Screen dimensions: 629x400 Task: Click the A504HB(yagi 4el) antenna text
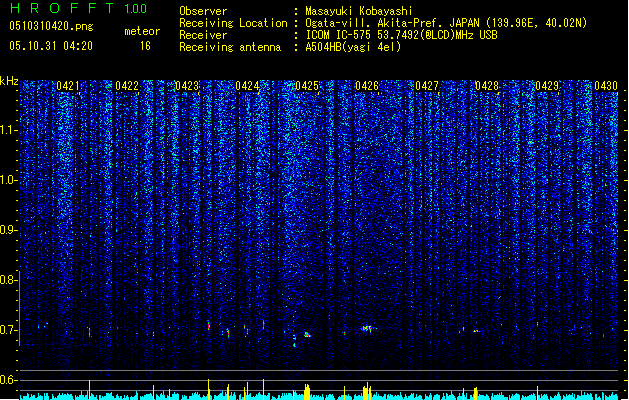(x=353, y=47)
